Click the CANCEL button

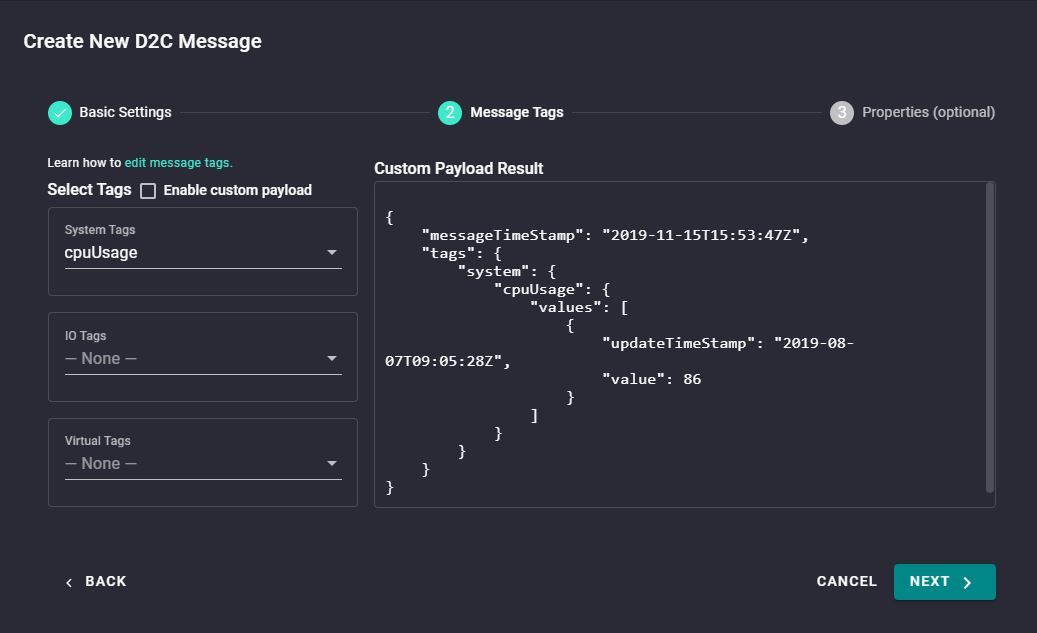coord(847,581)
